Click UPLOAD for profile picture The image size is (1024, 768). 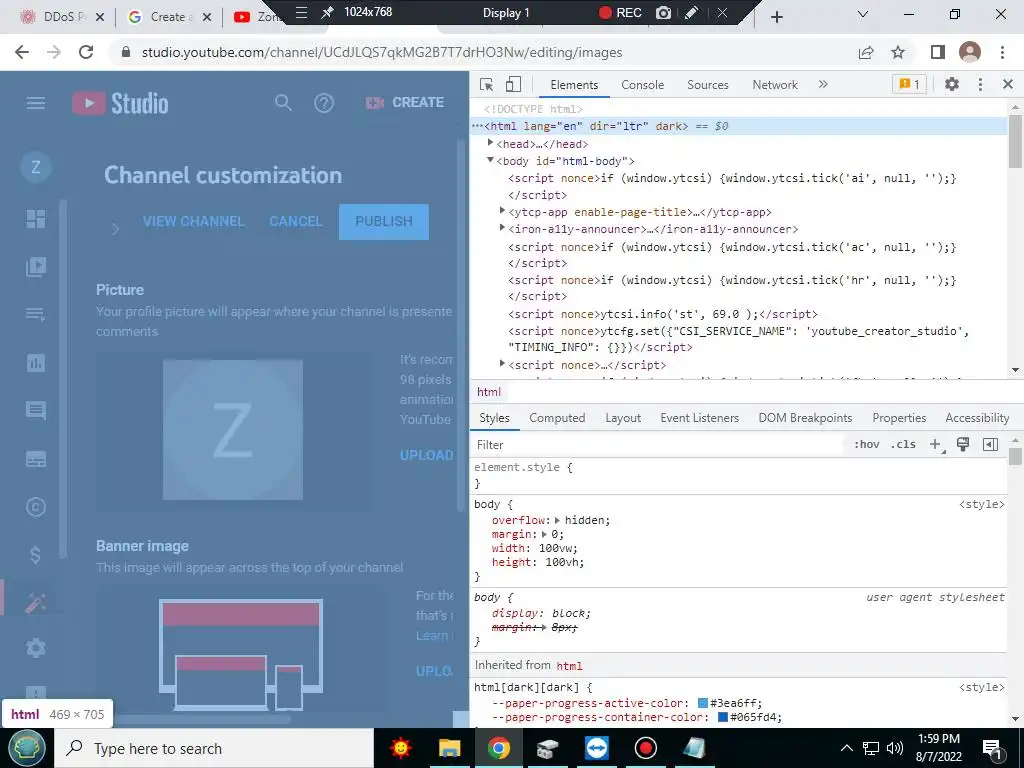pyautogui.click(x=426, y=455)
